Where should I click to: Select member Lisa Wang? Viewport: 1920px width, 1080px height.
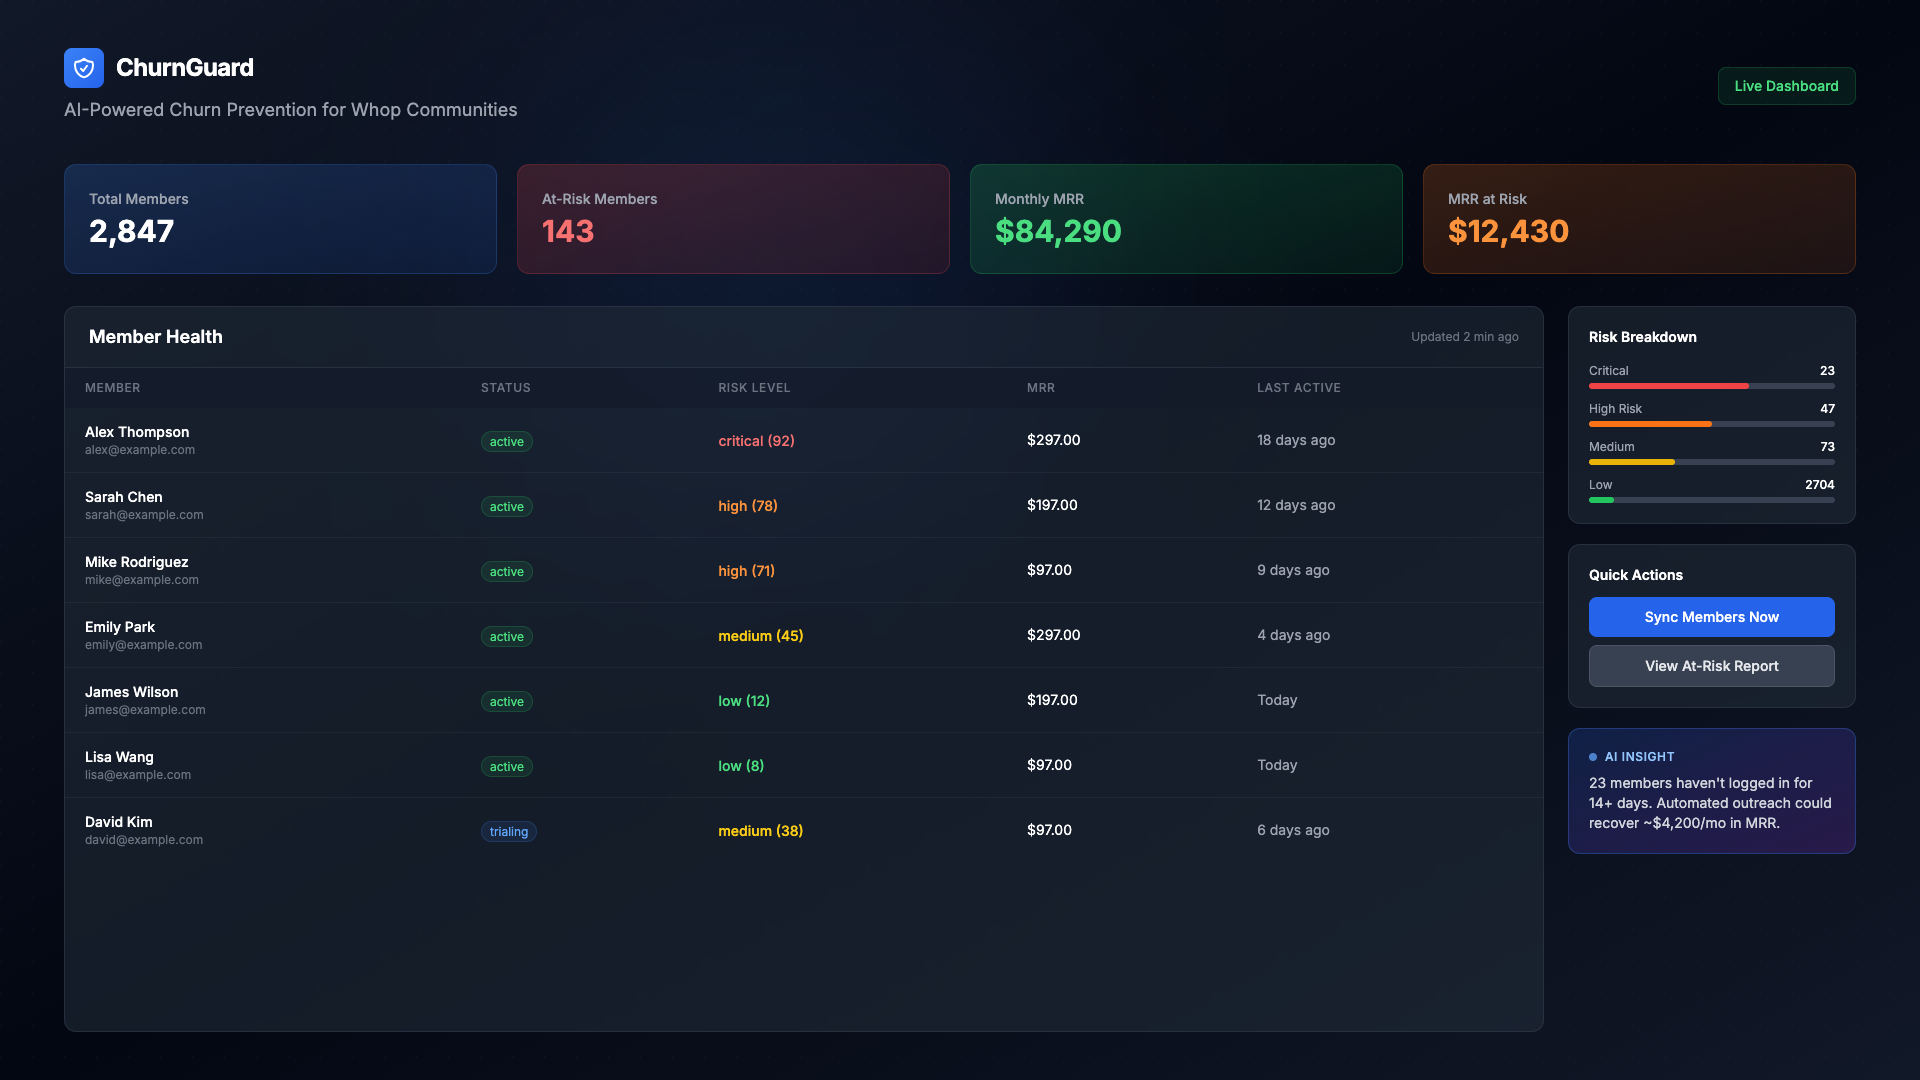click(x=119, y=757)
